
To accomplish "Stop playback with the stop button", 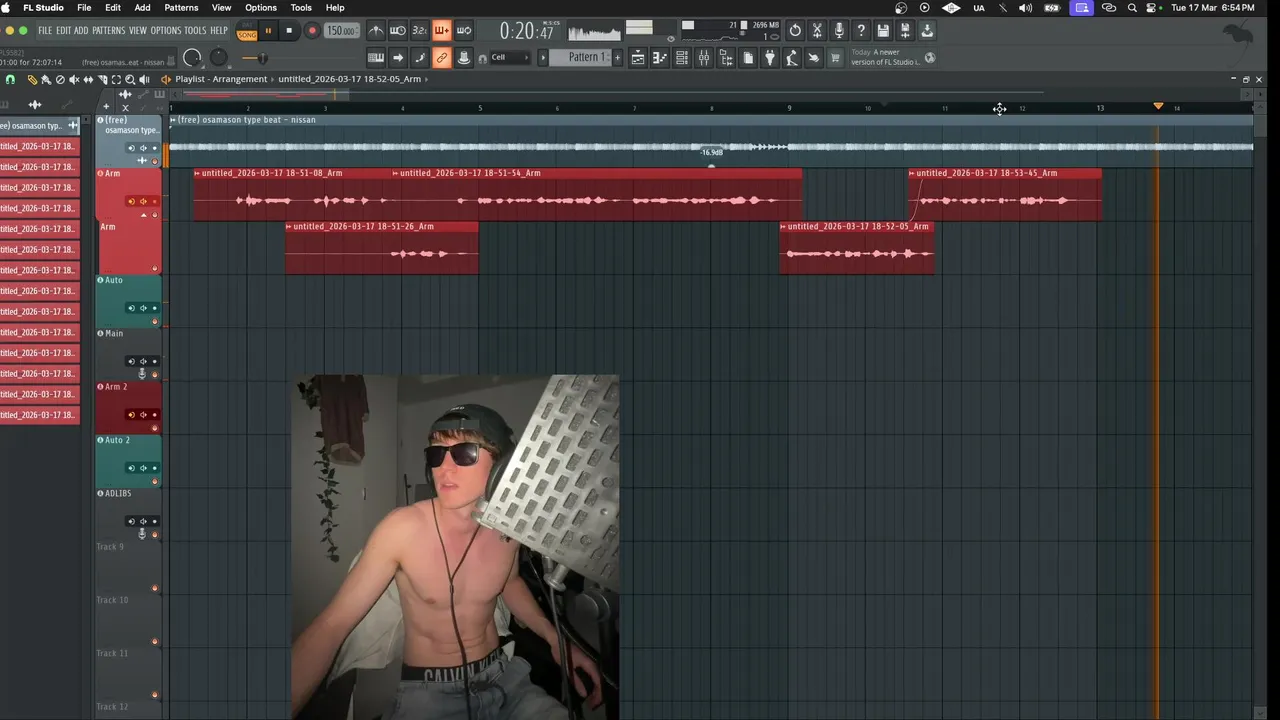I will click(x=289, y=31).
